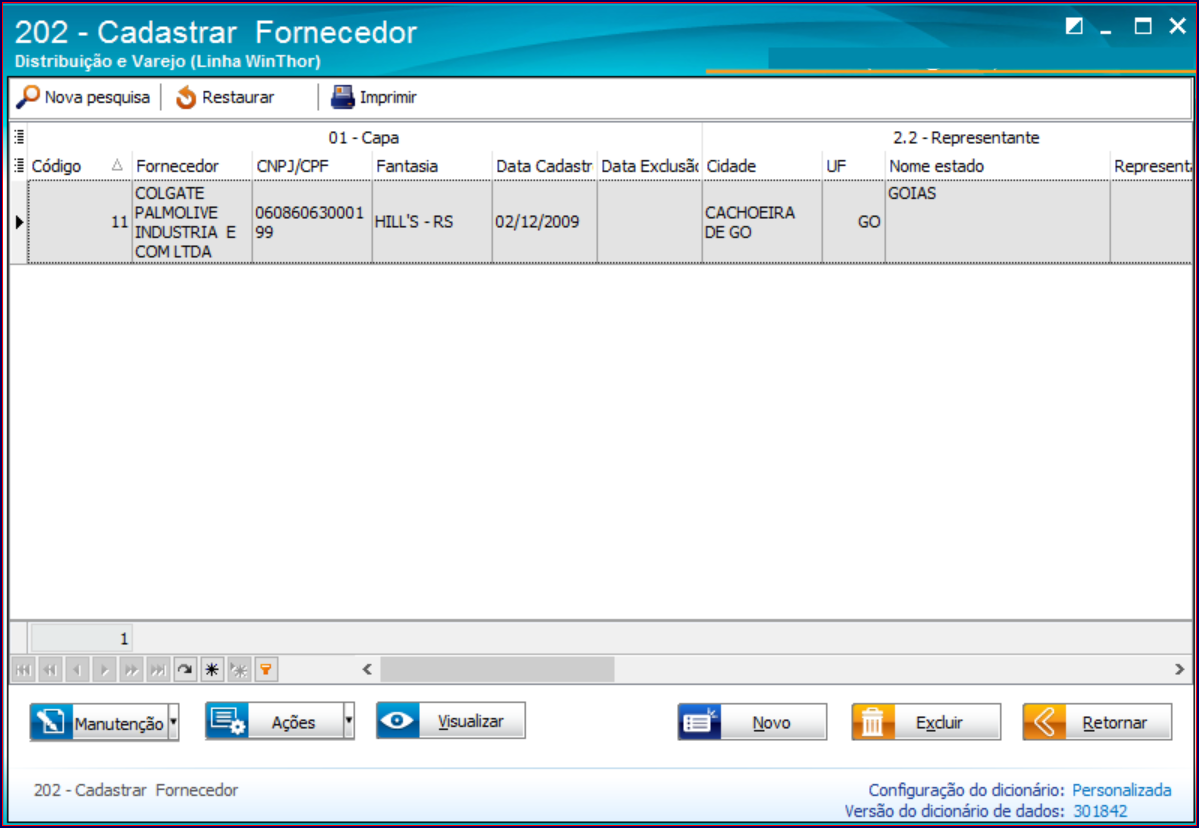Screen dimensions: 1199x828
Task: Click the Nova pesquisa toolbar label
Action: tap(97, 98)
